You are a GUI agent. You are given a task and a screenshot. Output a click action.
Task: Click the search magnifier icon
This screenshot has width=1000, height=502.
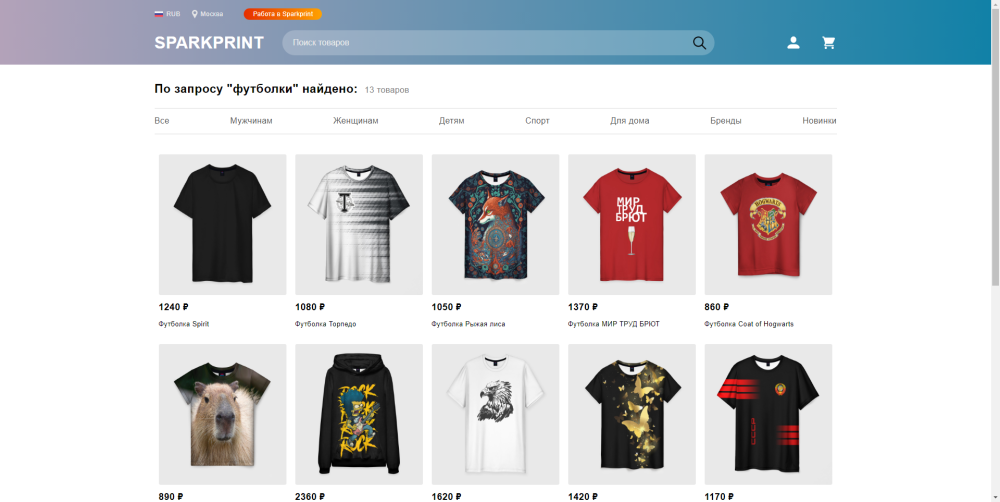pyautogui.click(x=699, y=43)
